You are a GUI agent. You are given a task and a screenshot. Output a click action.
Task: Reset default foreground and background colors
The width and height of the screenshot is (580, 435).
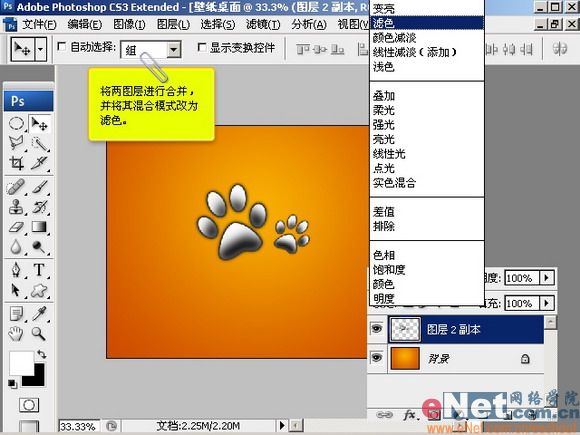pos(12,384)
